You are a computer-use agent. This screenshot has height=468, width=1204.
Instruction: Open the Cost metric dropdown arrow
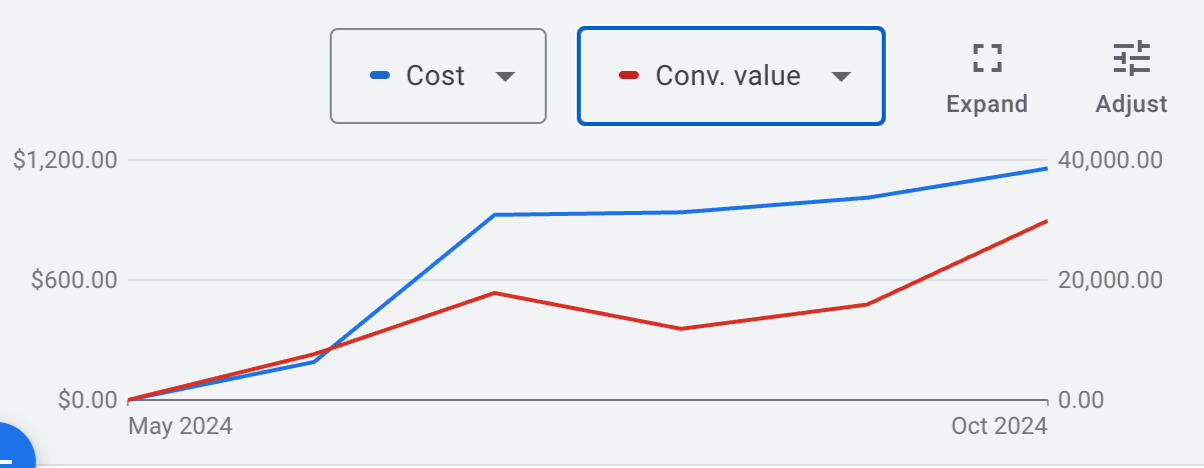point(505,76)
